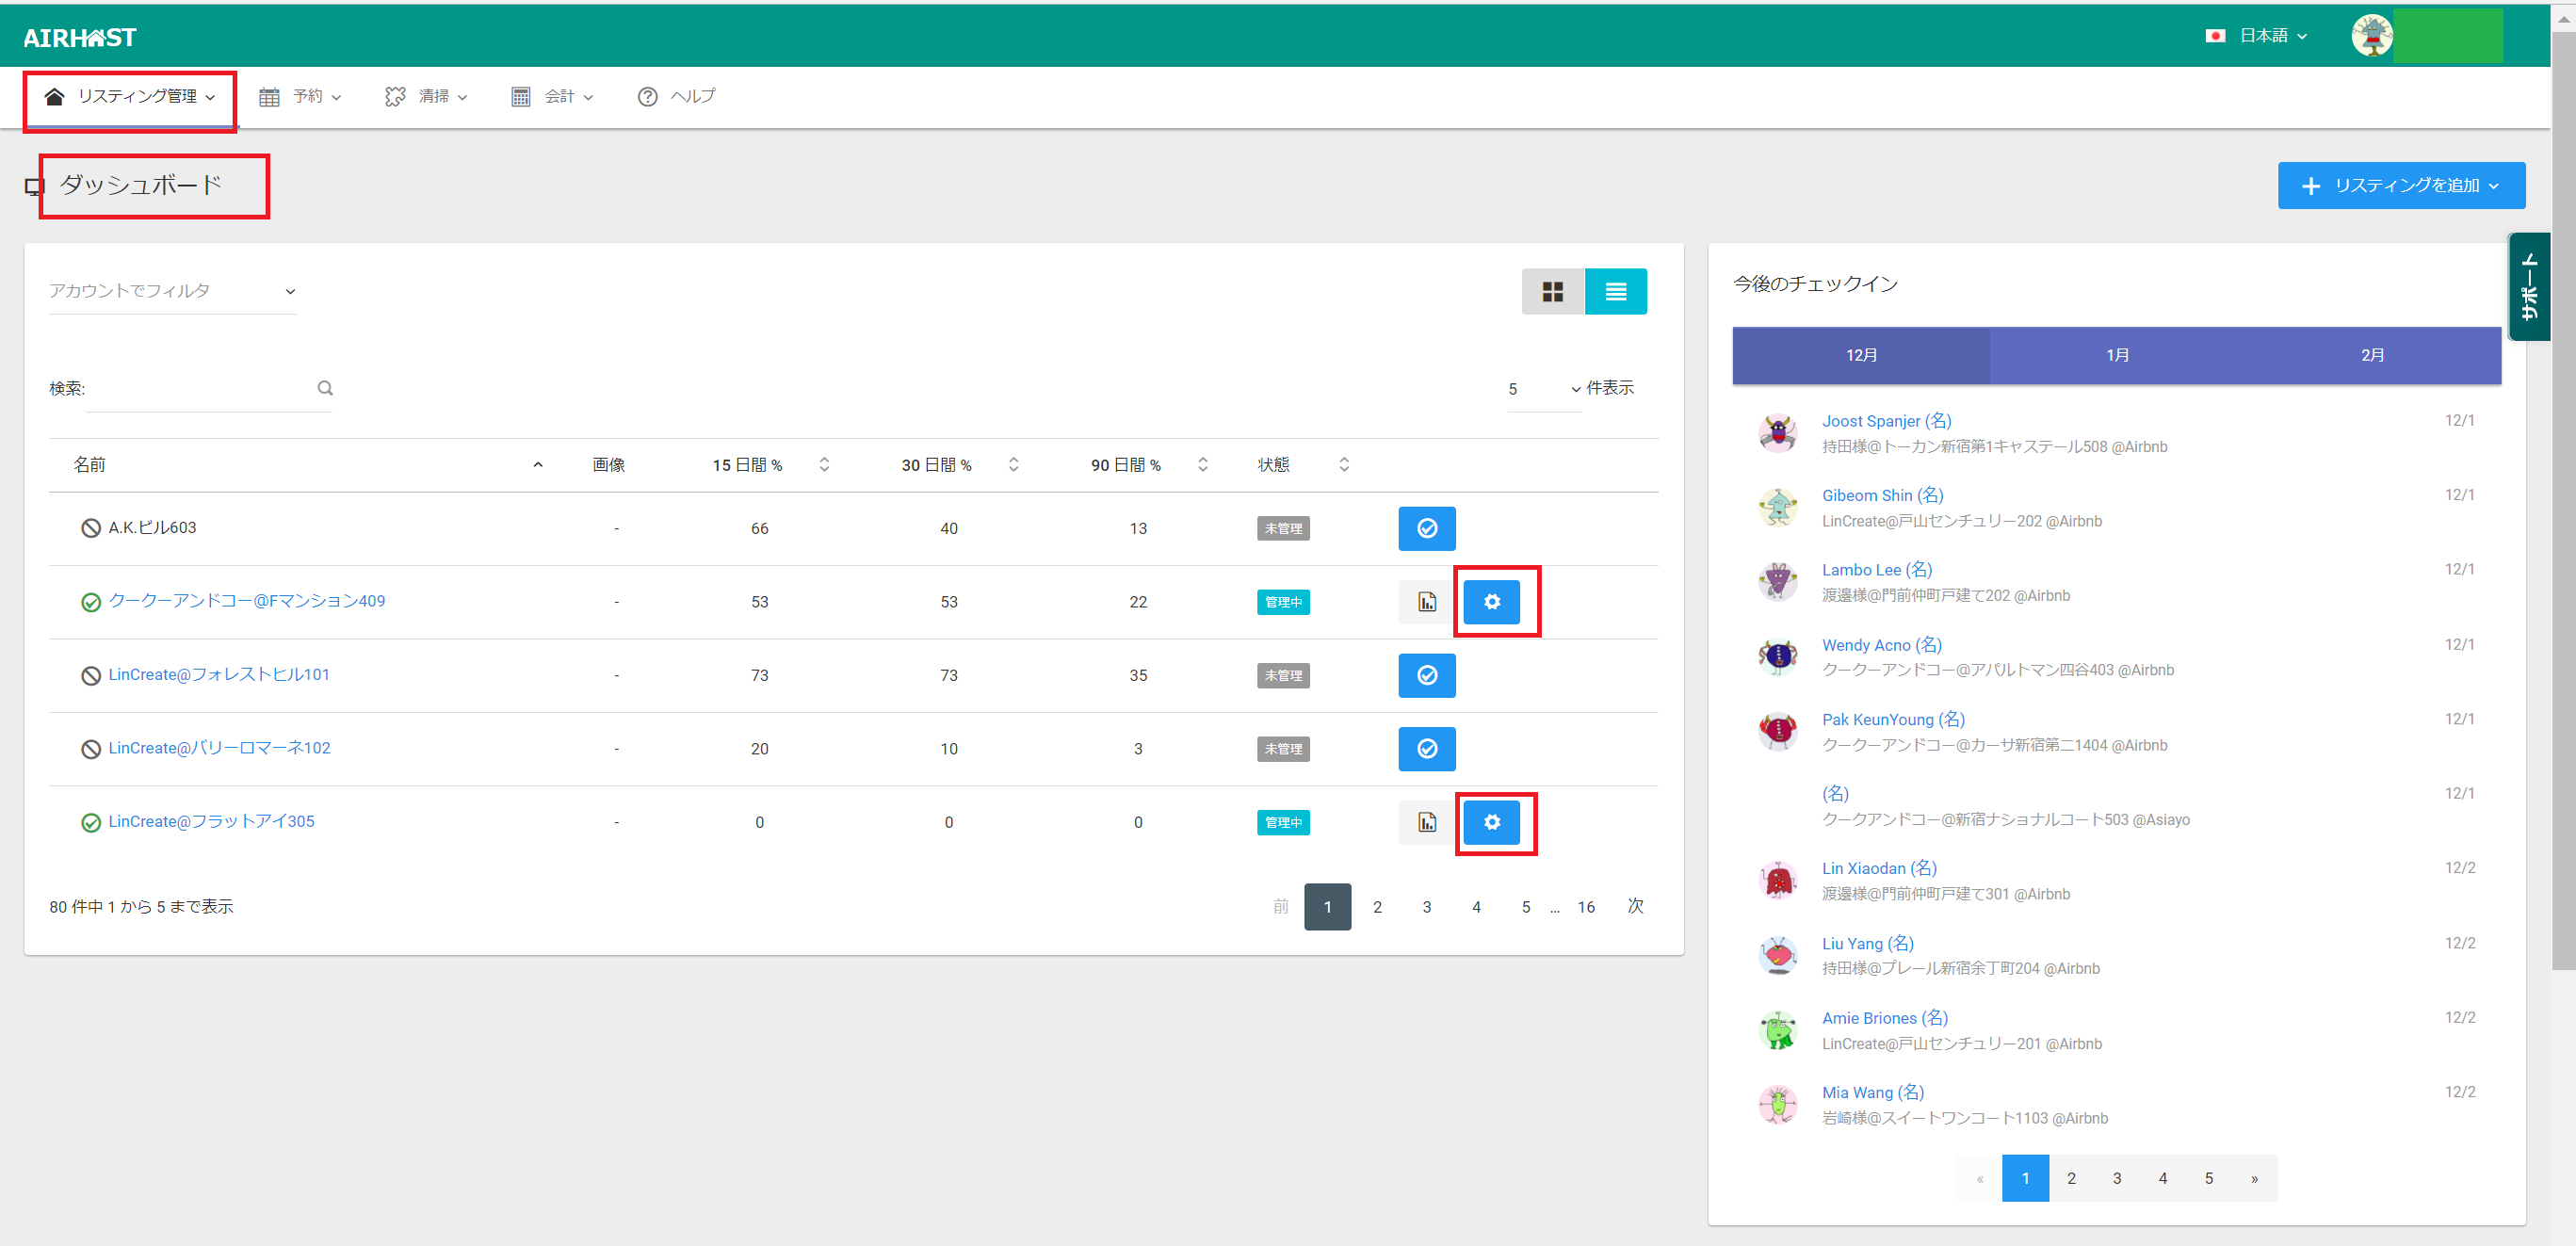Switch to list view icon
The width and height of the screenshot is (2576, 1246).
(1615, 291)
